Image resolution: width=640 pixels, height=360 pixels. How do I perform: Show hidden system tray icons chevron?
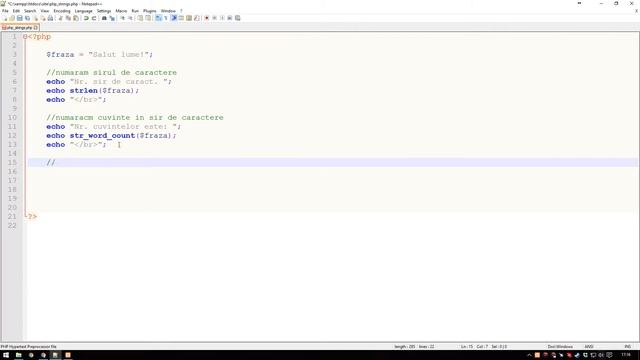click(x=529, y=355)
